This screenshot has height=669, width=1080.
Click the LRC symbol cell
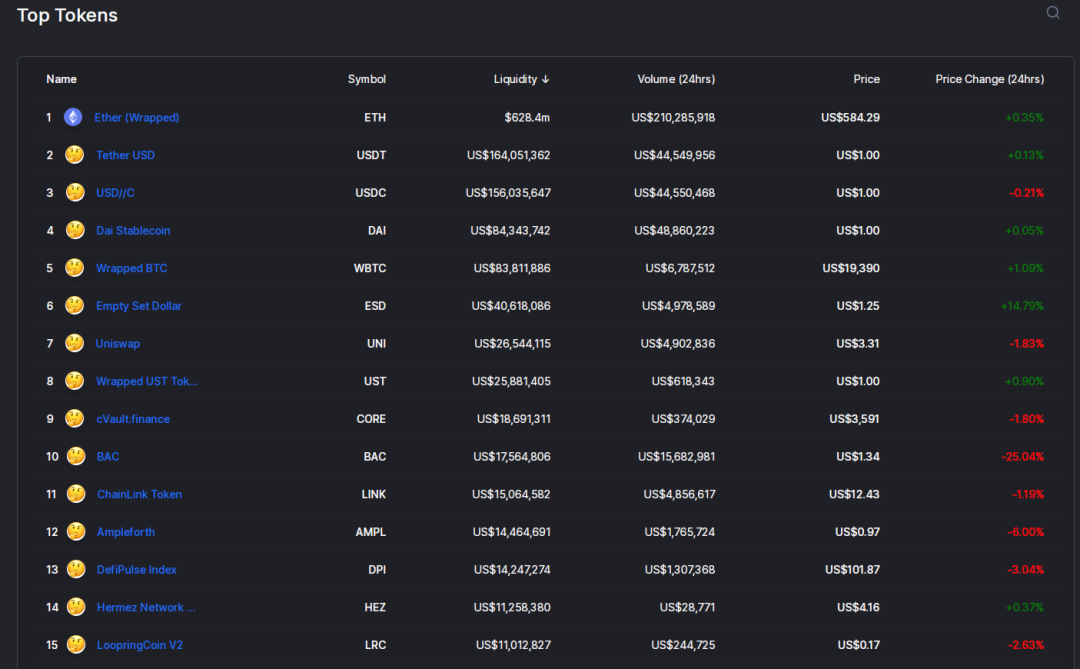[375, 645]
